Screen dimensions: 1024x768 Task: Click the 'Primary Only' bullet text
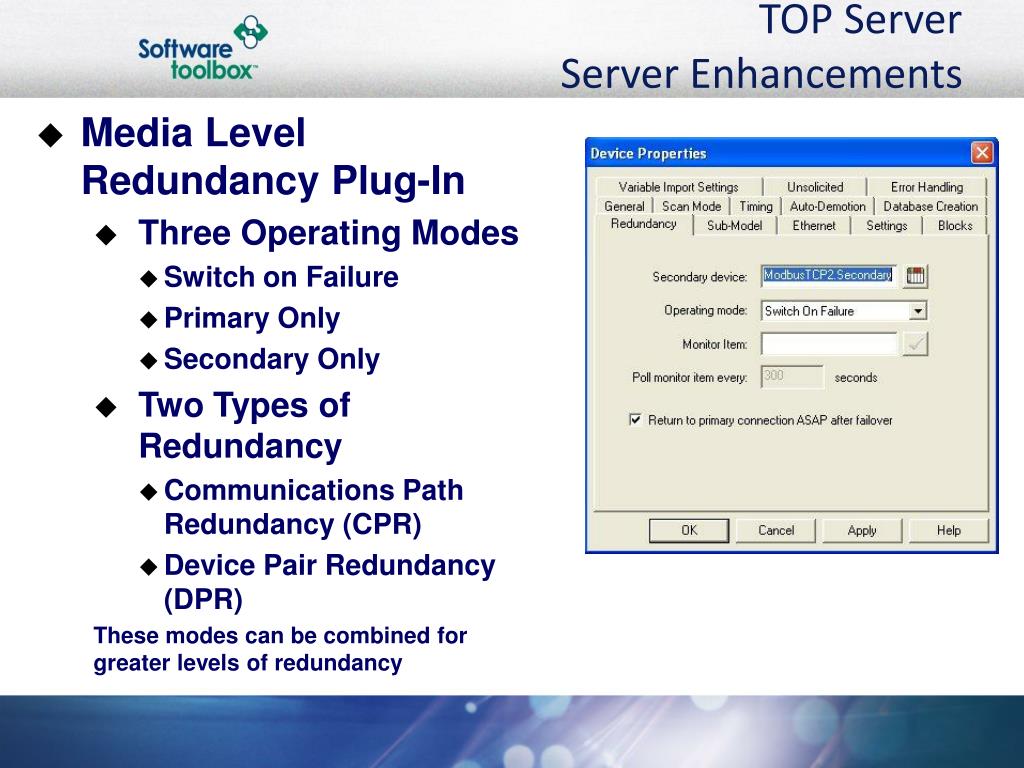pyautogui.click(x=252, y=319)
